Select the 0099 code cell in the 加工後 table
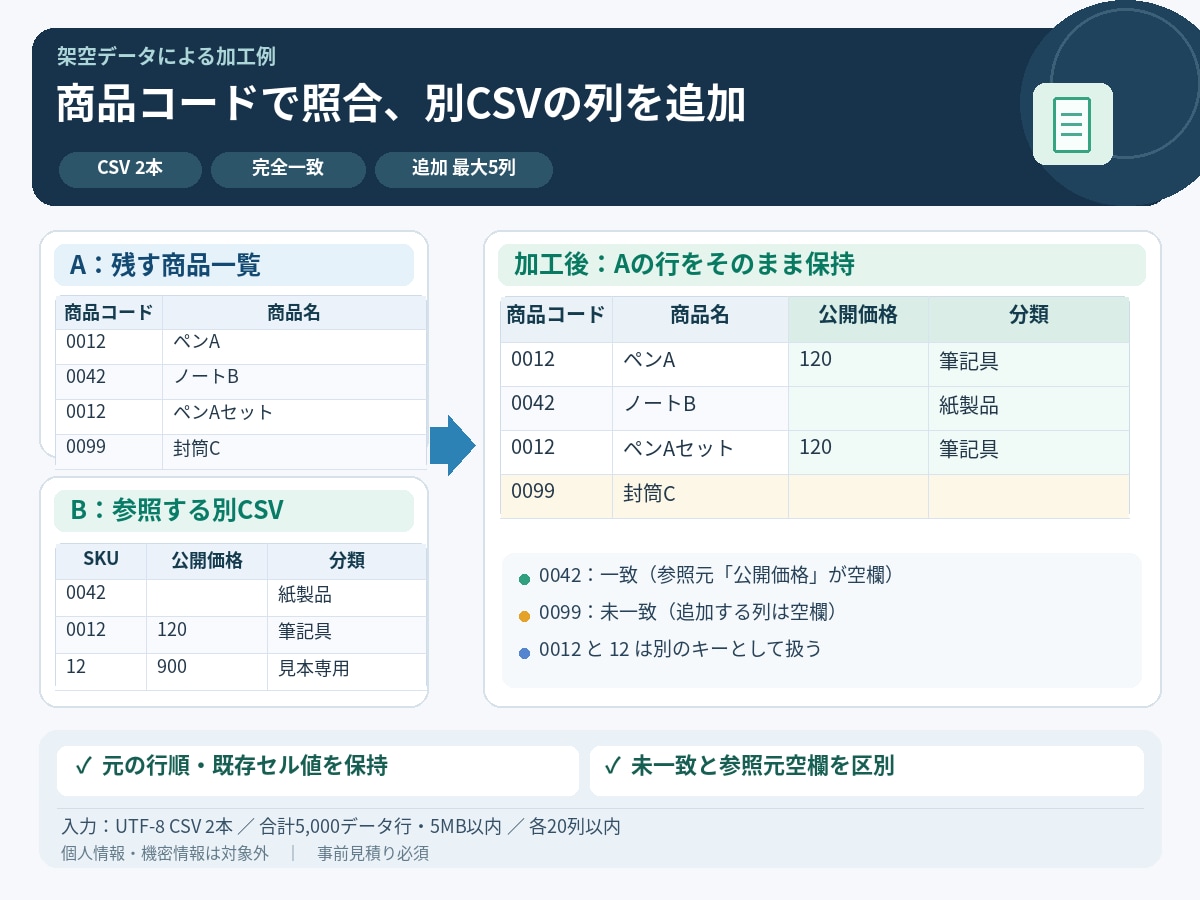Screen dimensions: 1200x900 pos(556,496)
